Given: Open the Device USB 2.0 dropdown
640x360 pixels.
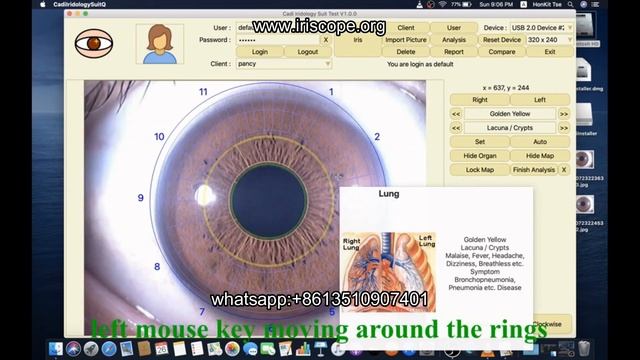Looking at the screenshot, I should click(542, 28).
